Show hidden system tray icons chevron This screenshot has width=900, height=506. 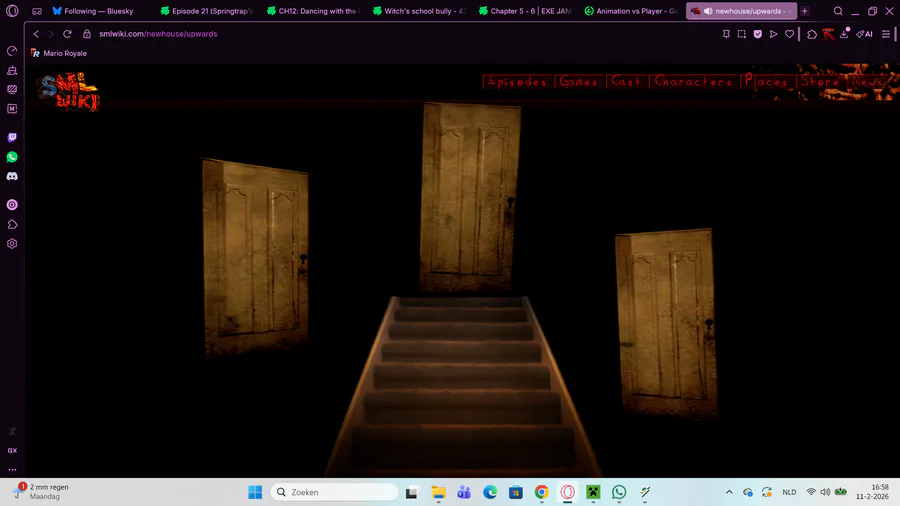coord(729,492)
